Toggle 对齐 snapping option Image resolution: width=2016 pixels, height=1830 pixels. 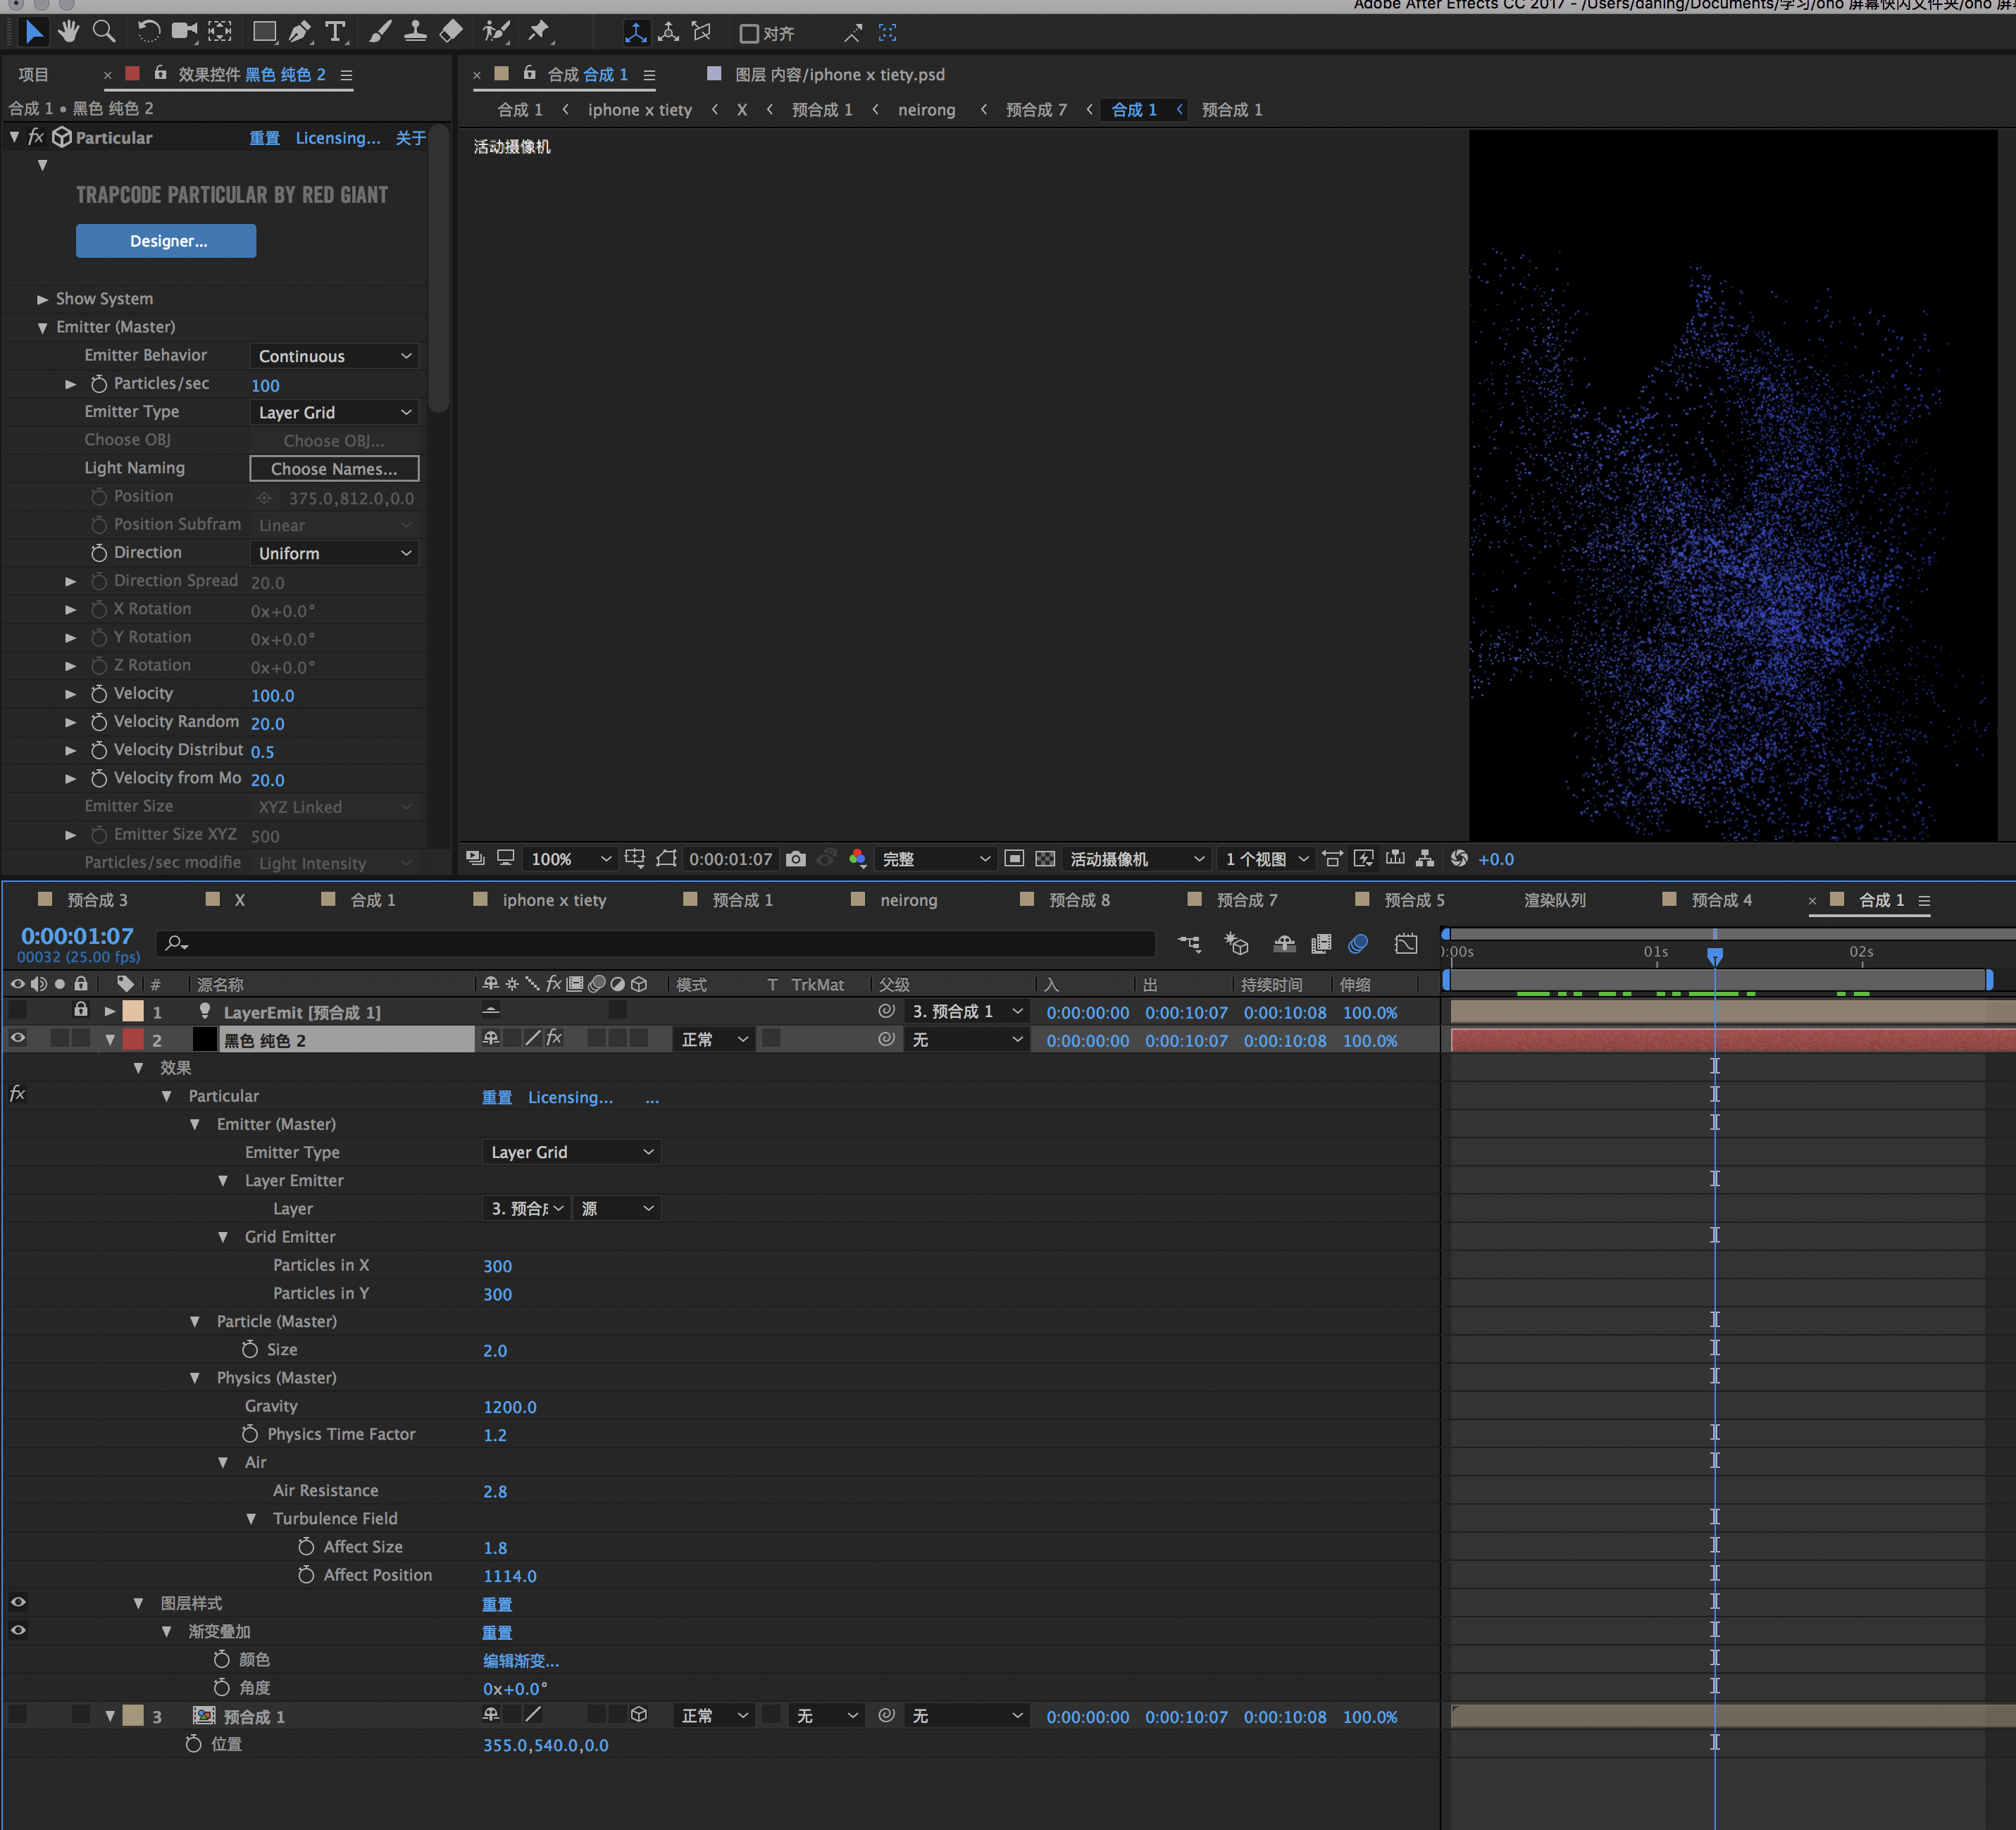748,33
